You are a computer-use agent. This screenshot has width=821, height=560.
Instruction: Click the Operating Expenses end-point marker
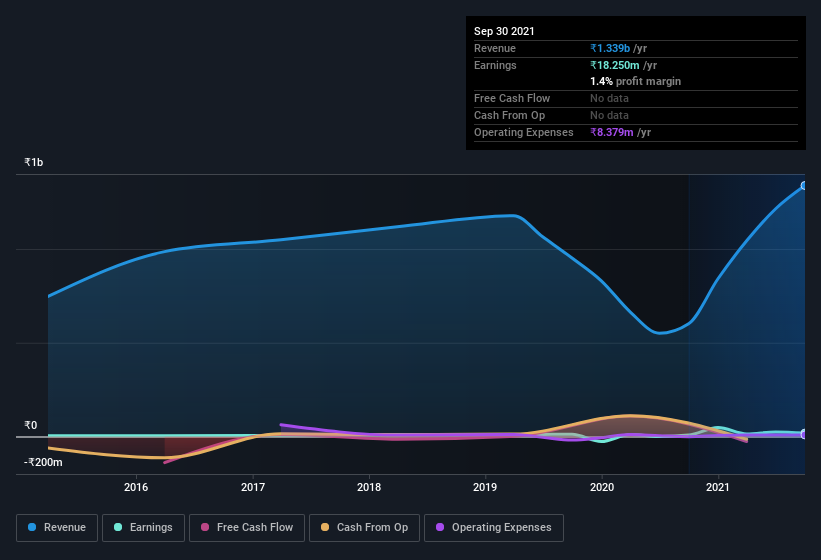coord(804,434)
